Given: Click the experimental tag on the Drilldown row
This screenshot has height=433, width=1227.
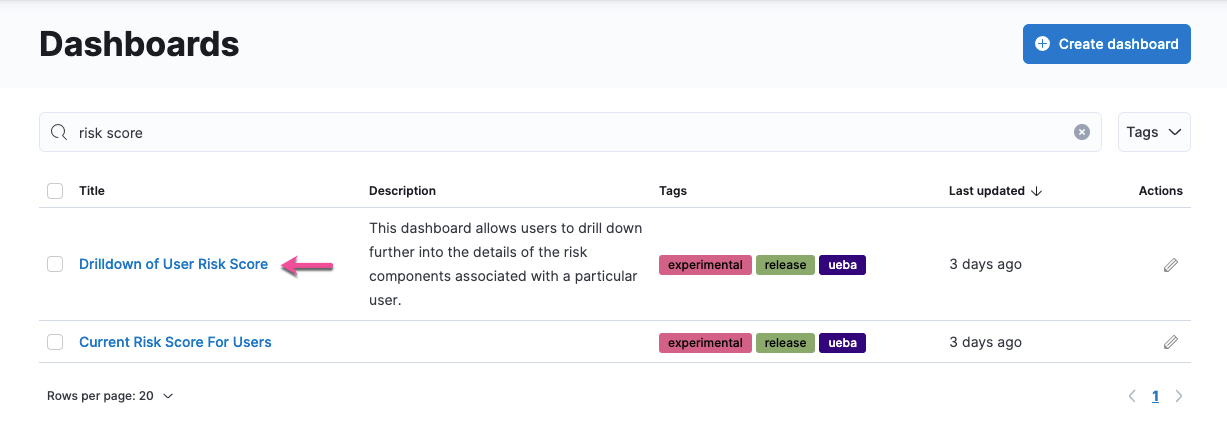Looking at the screenshot, I should pos(705,265).
